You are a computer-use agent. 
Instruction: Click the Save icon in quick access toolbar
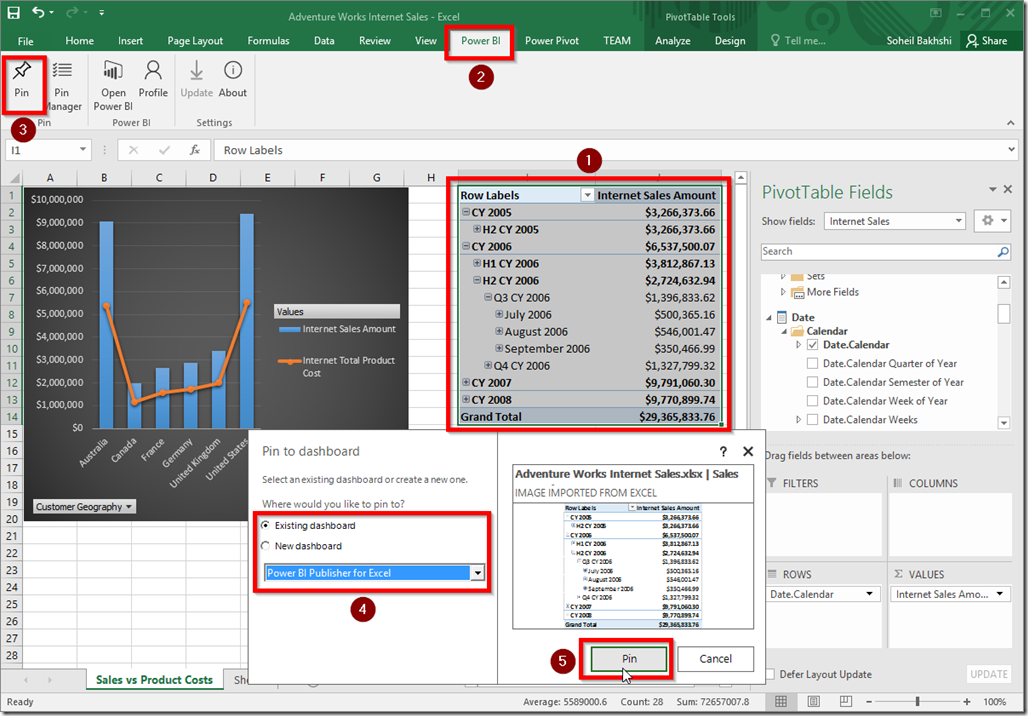[x=13, y=12]
